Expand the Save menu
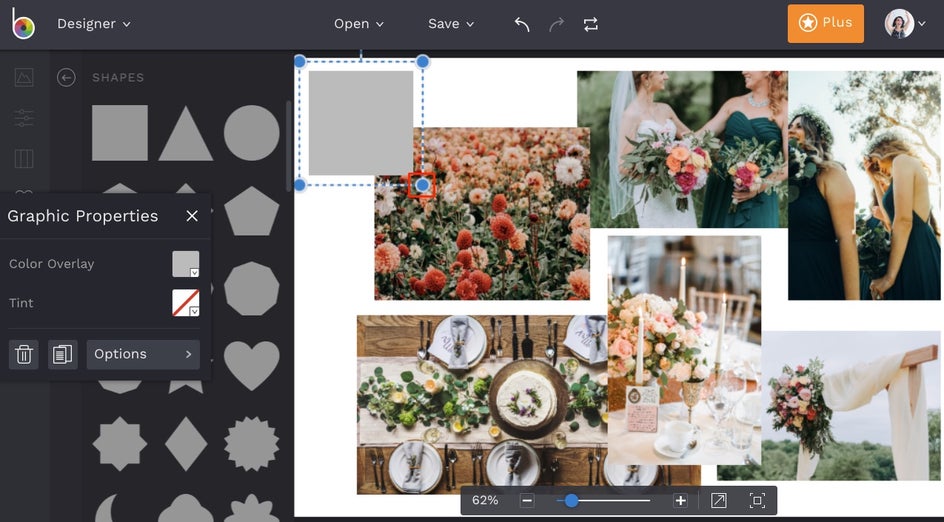 point(451,24)
